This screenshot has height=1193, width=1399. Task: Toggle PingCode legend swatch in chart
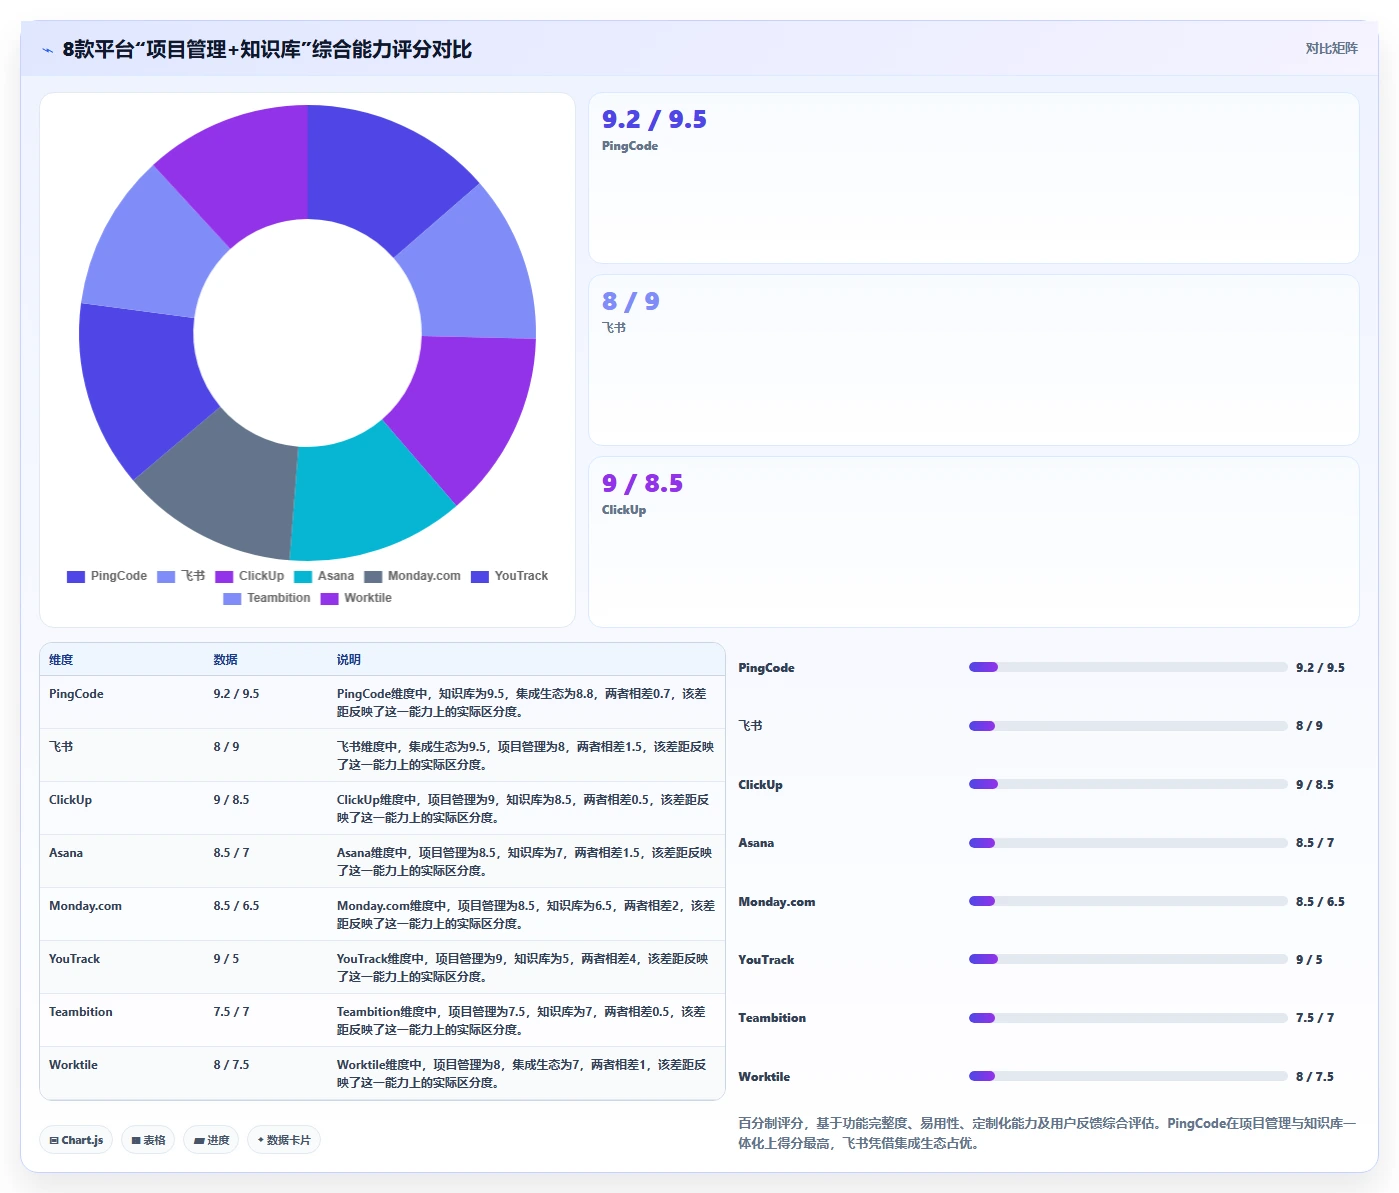tap(75, 577)
